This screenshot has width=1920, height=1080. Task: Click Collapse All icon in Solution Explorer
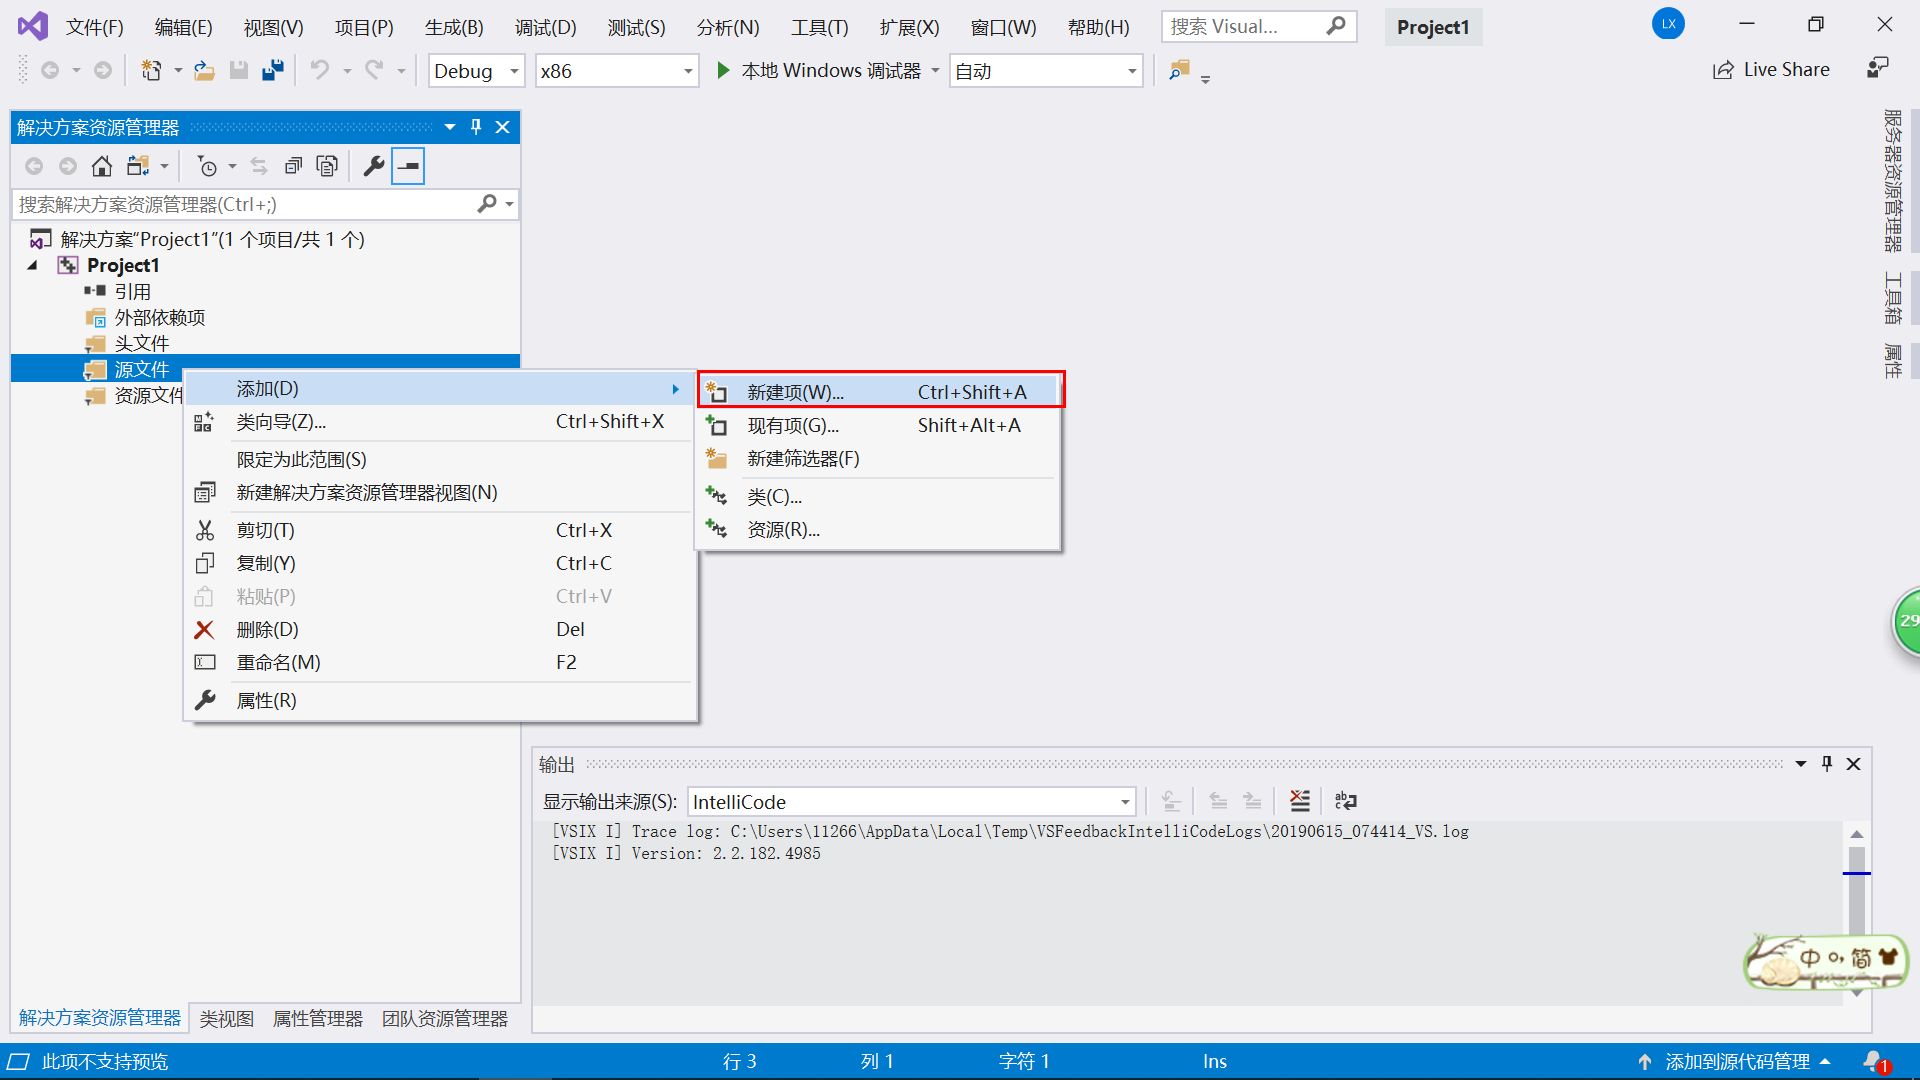tap(293, 166)
